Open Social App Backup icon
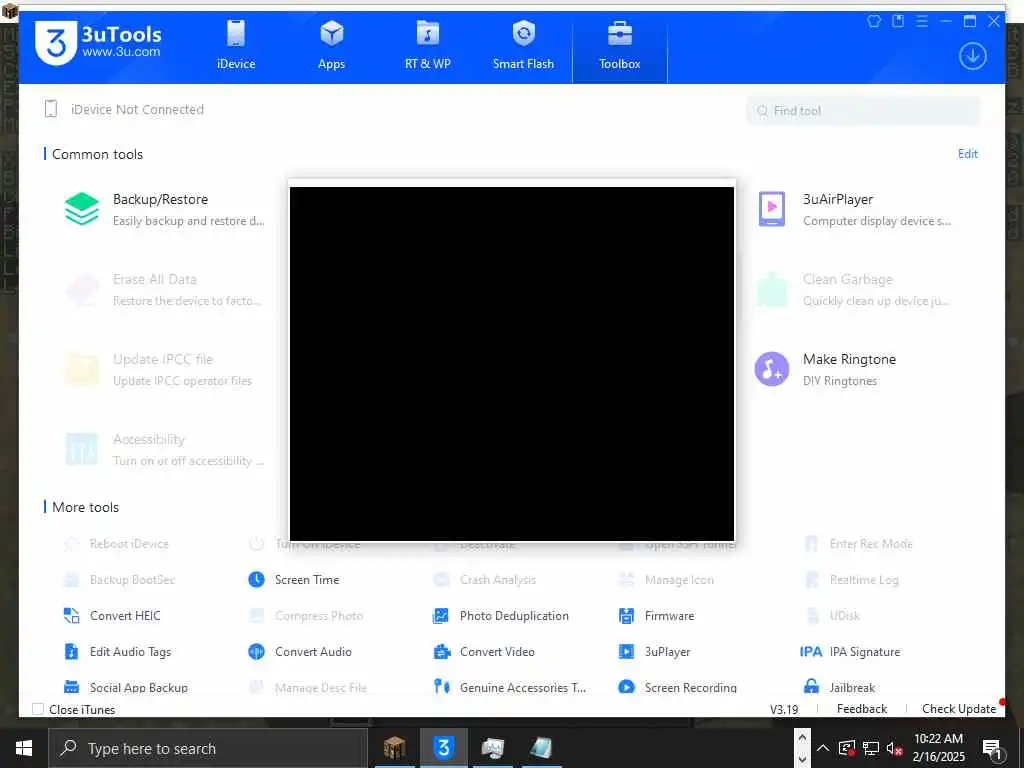This screenshot has height=768, width=1024. pos(71,687)
